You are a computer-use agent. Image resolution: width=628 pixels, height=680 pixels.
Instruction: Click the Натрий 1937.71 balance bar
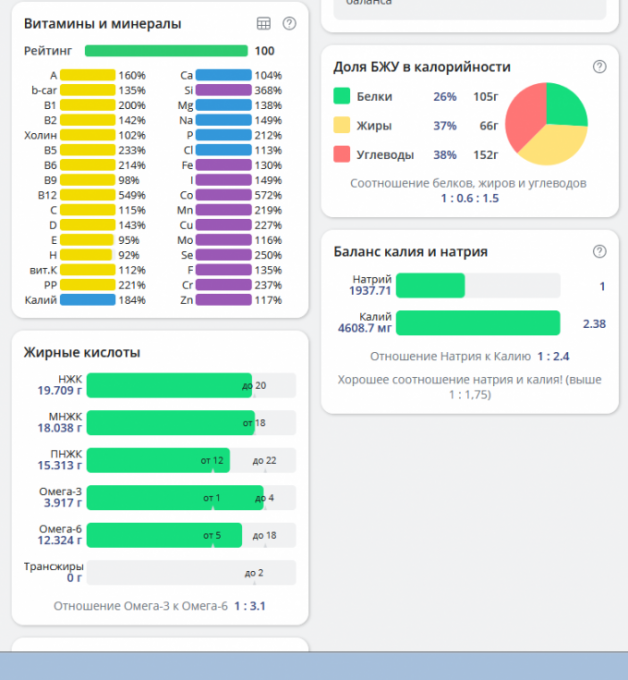(x=431, y=286)
